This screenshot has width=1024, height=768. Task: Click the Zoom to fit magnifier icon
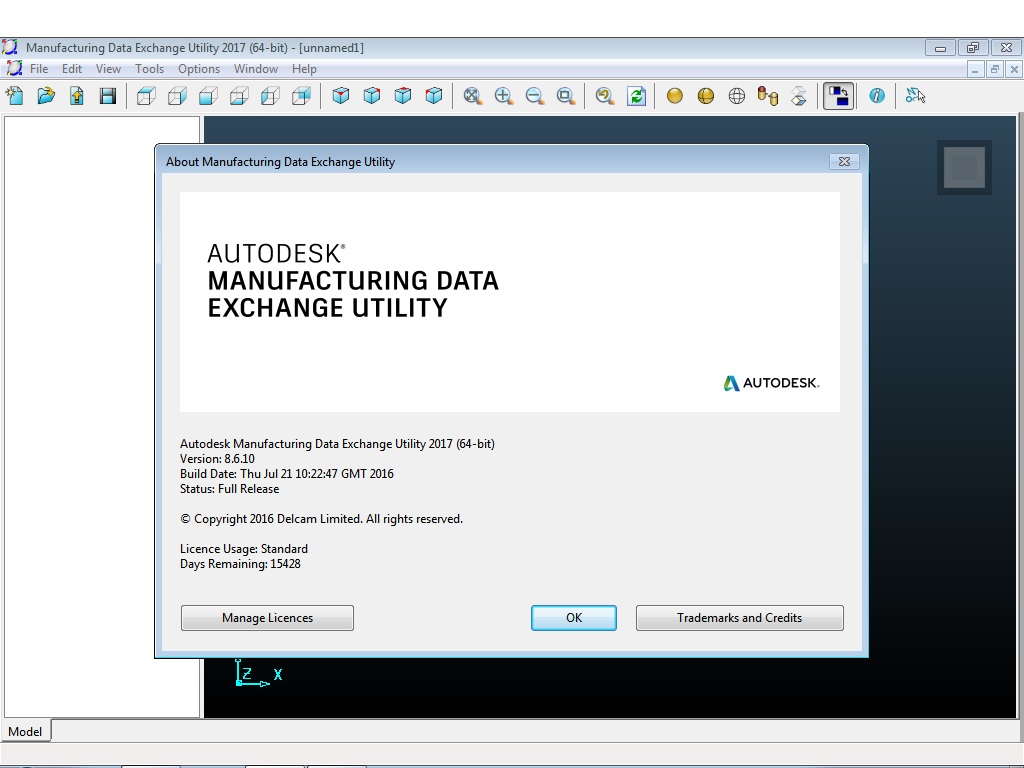coord(472,96)
